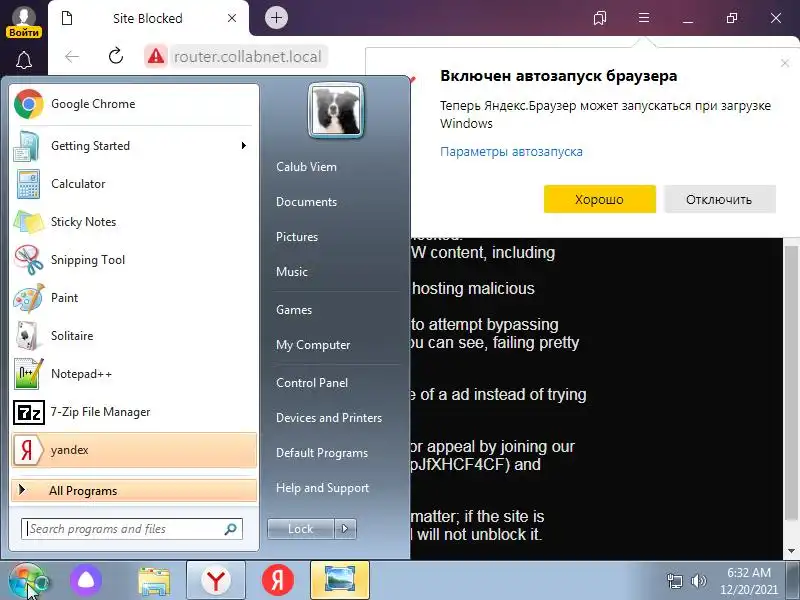Open red Yandex icon in taskbar

pos(278,581)
